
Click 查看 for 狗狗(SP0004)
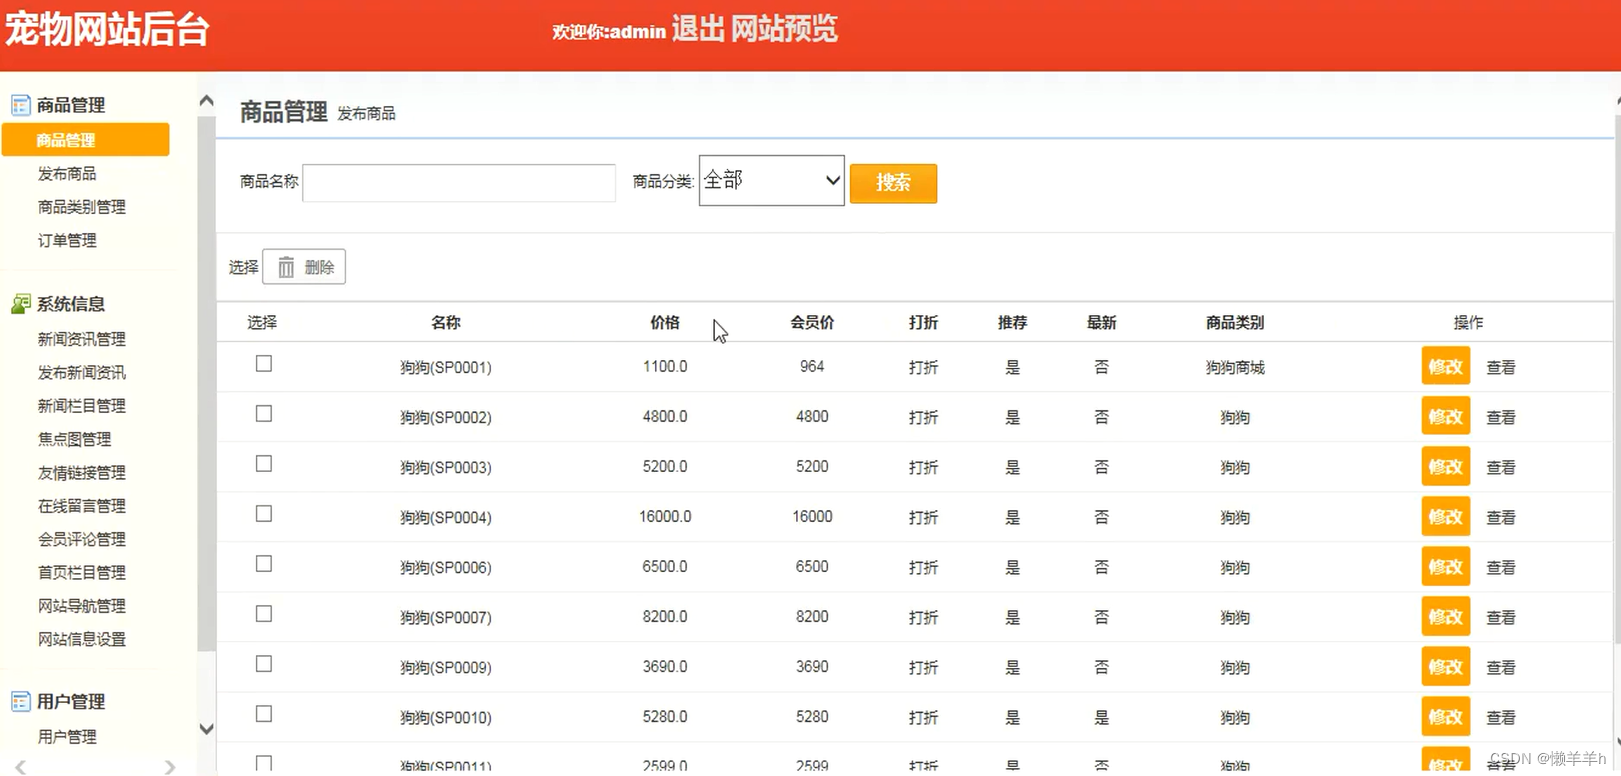point(1501,517)
